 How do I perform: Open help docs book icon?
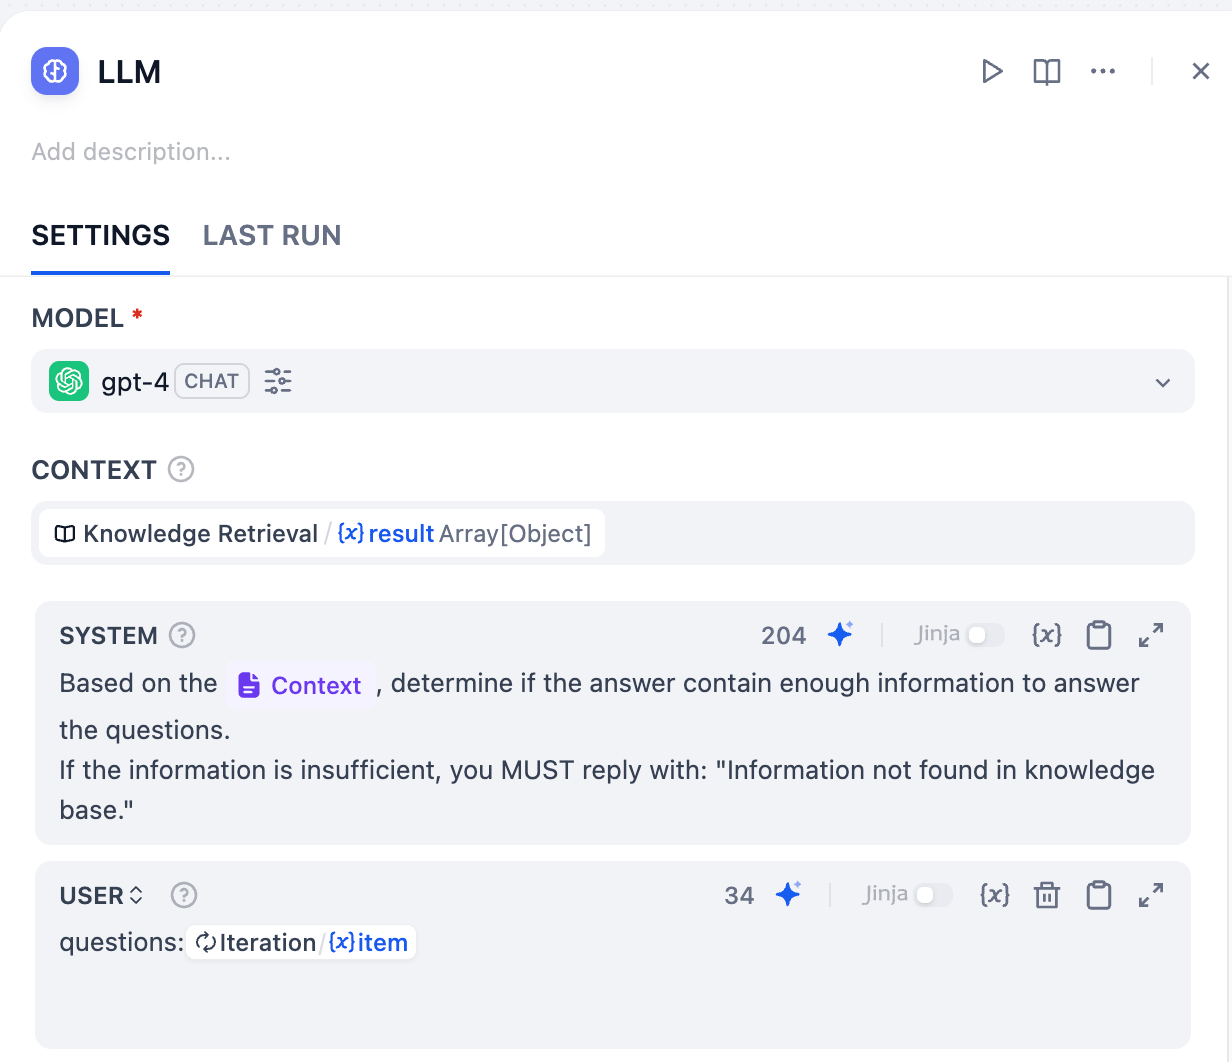click(x=1047, y=71)
